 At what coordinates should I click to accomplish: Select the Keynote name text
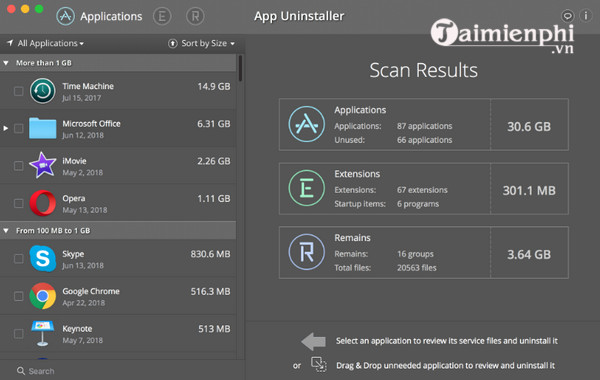click(77, 329)
